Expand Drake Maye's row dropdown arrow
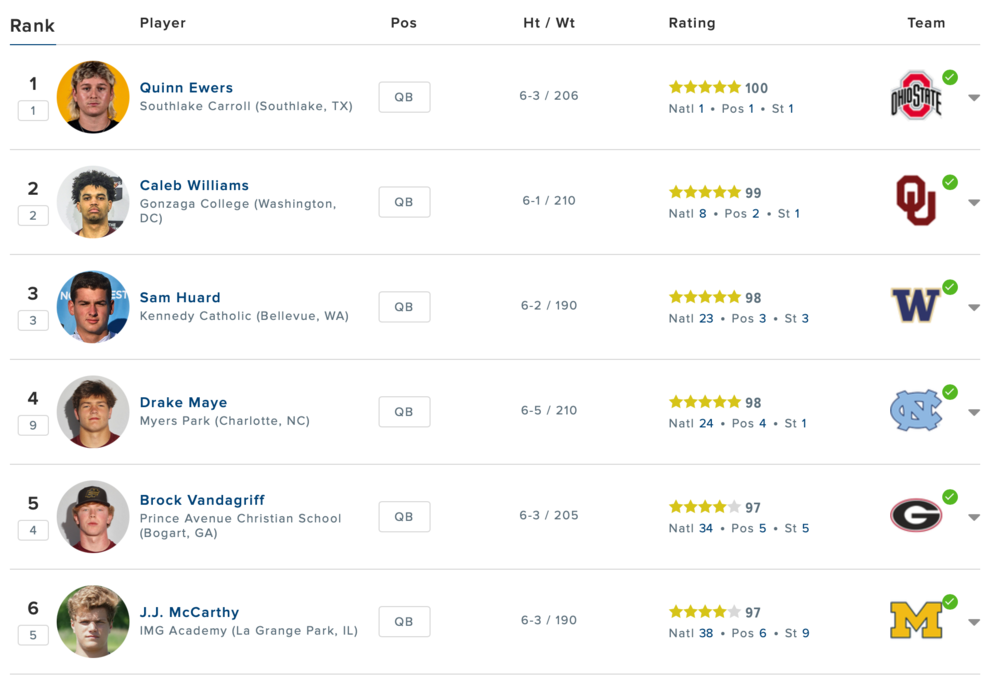The image size is (1000, 685). click(974, 413)
